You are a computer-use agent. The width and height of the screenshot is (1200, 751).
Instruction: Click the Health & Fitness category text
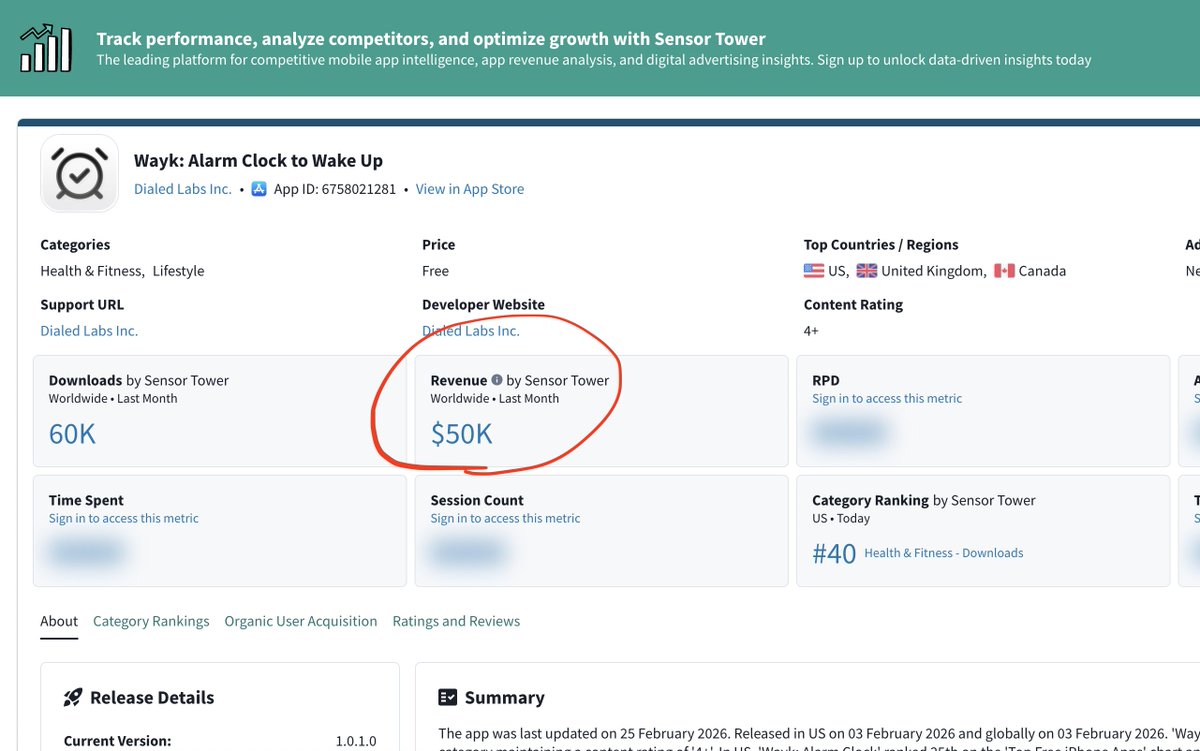pos(92,271)
